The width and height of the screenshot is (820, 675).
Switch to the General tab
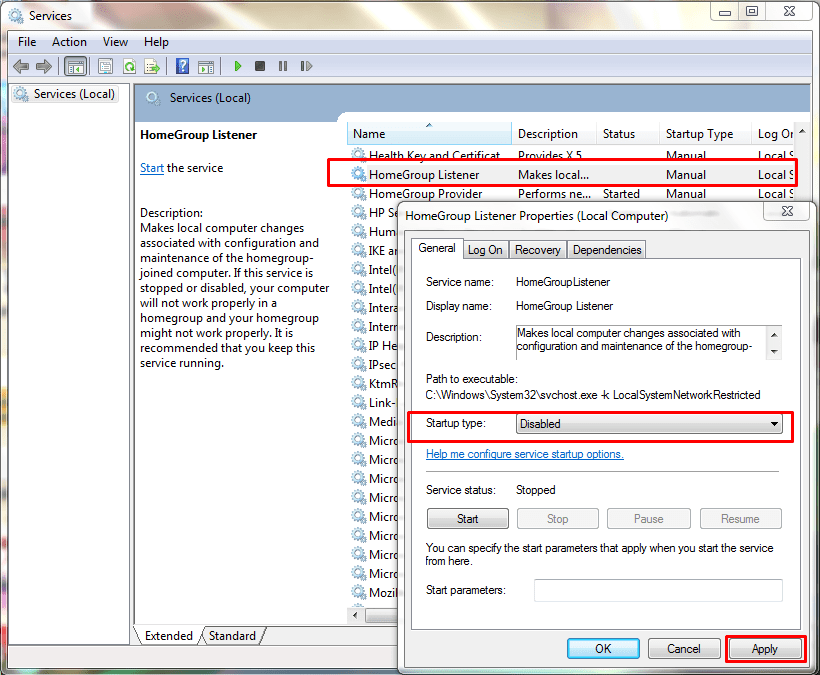437,248
